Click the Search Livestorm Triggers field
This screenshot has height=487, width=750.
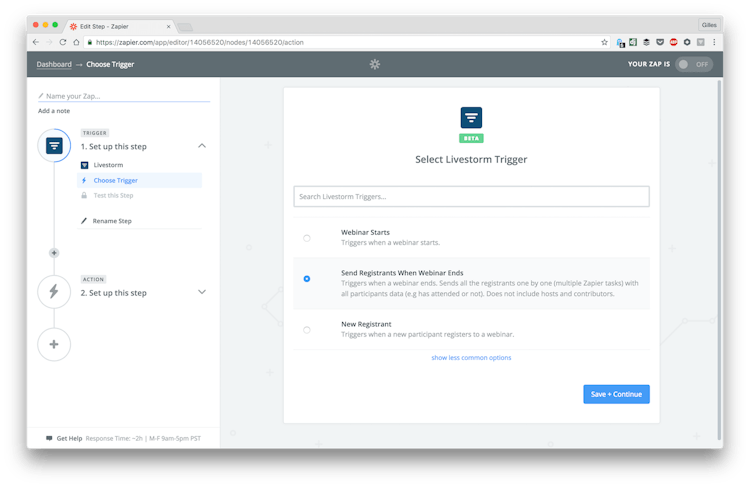click(x=471, y=196)
